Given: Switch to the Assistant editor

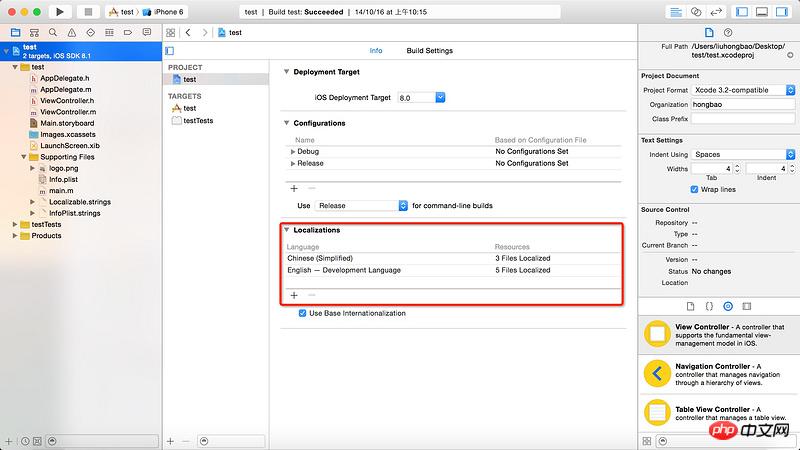Looking at the screenshot, I should click(696, 12).
